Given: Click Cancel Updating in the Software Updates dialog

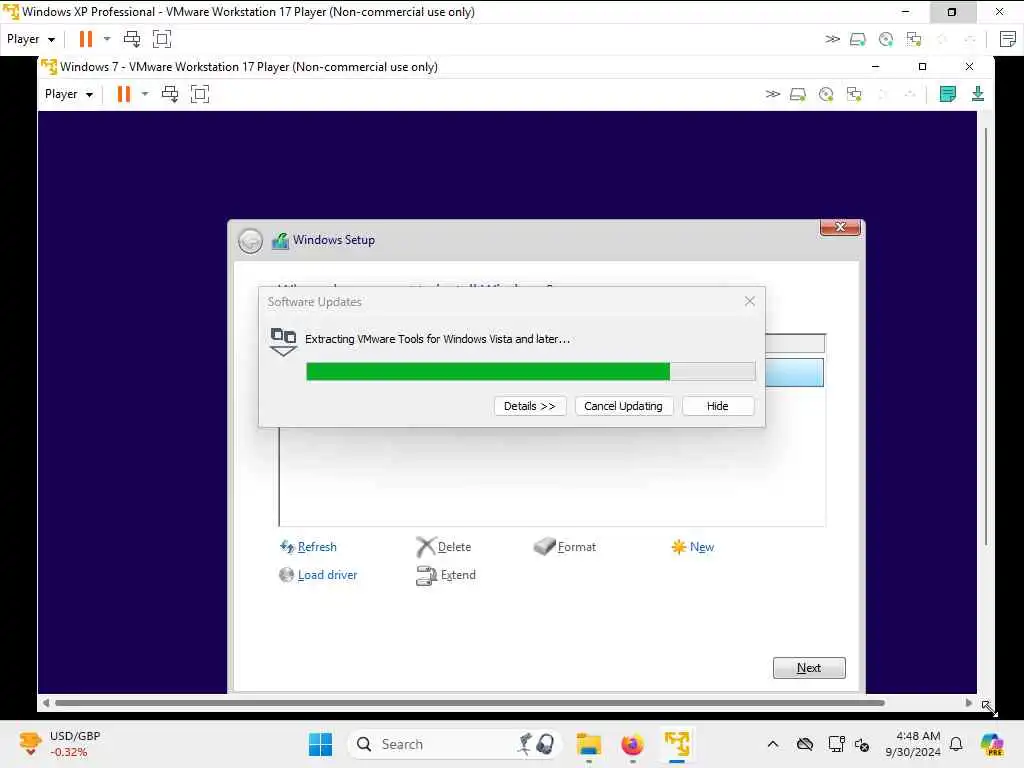Looking at the screenshot, I should click(x=623, y=406).
